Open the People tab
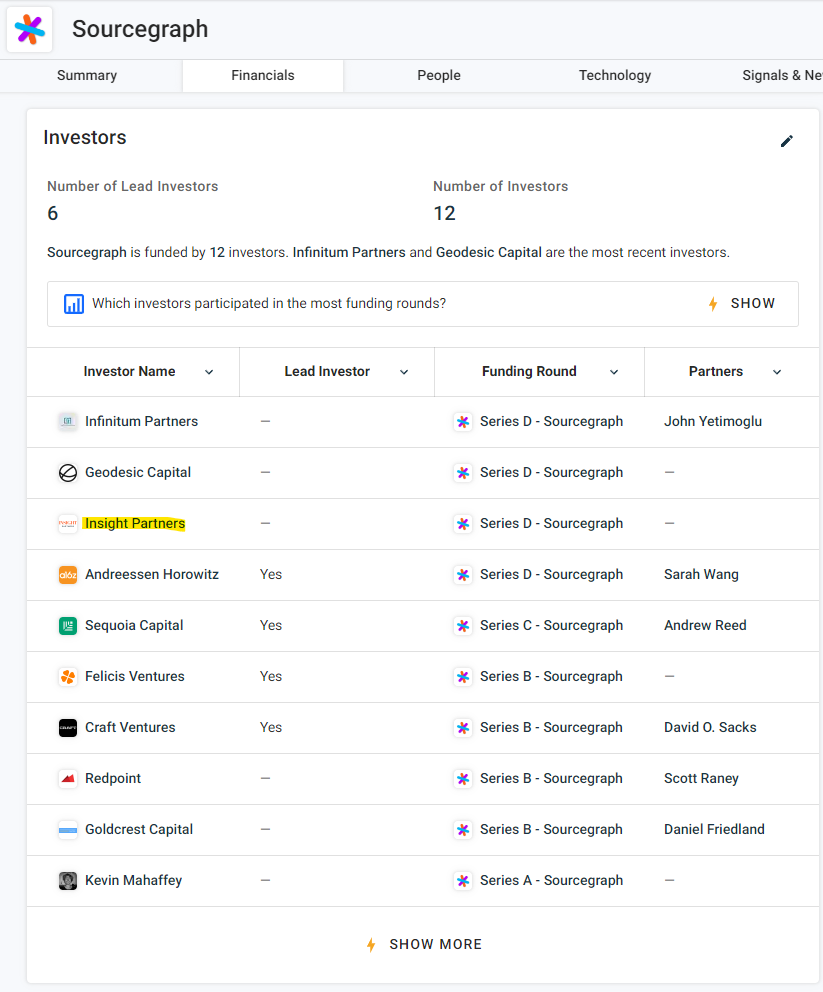This screenshot has height=992, width=823. click(x=439, y=75)
